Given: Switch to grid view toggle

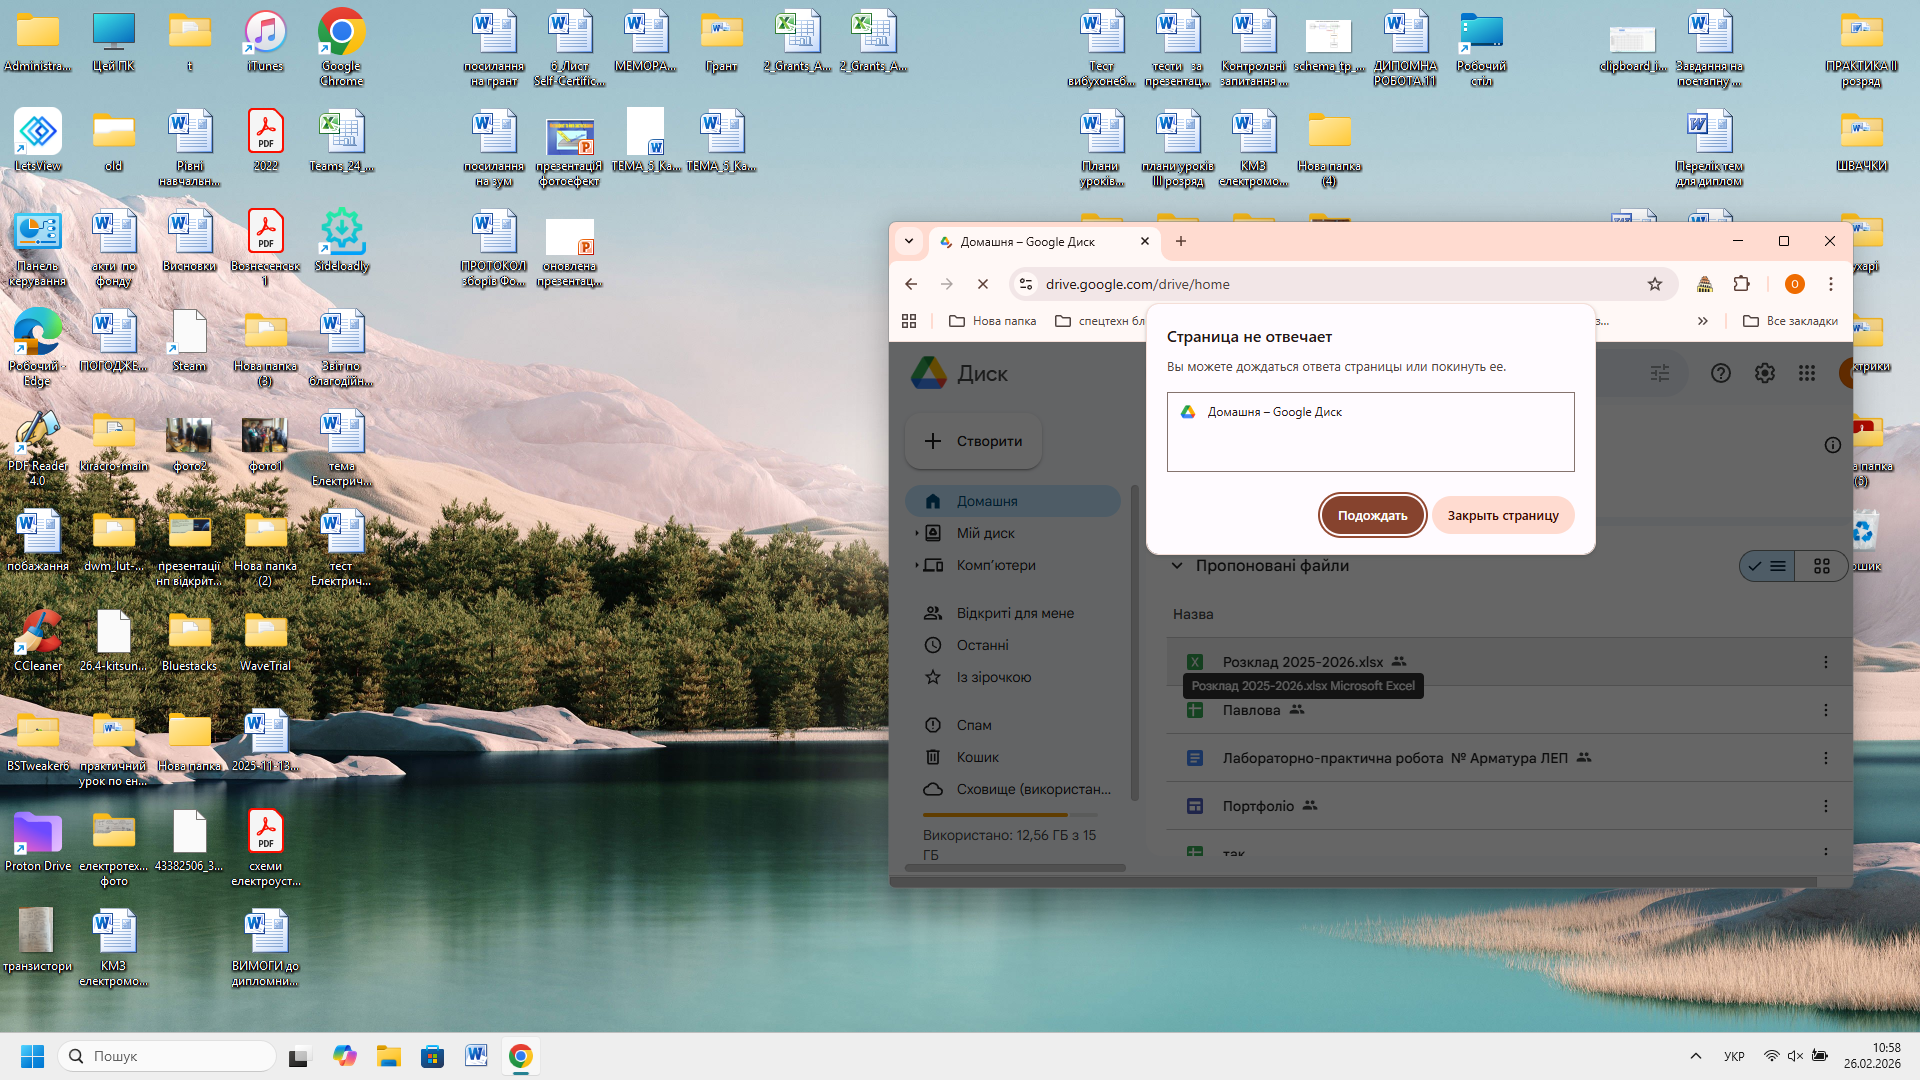Looking at the screenshot, I should [1821, 566].
